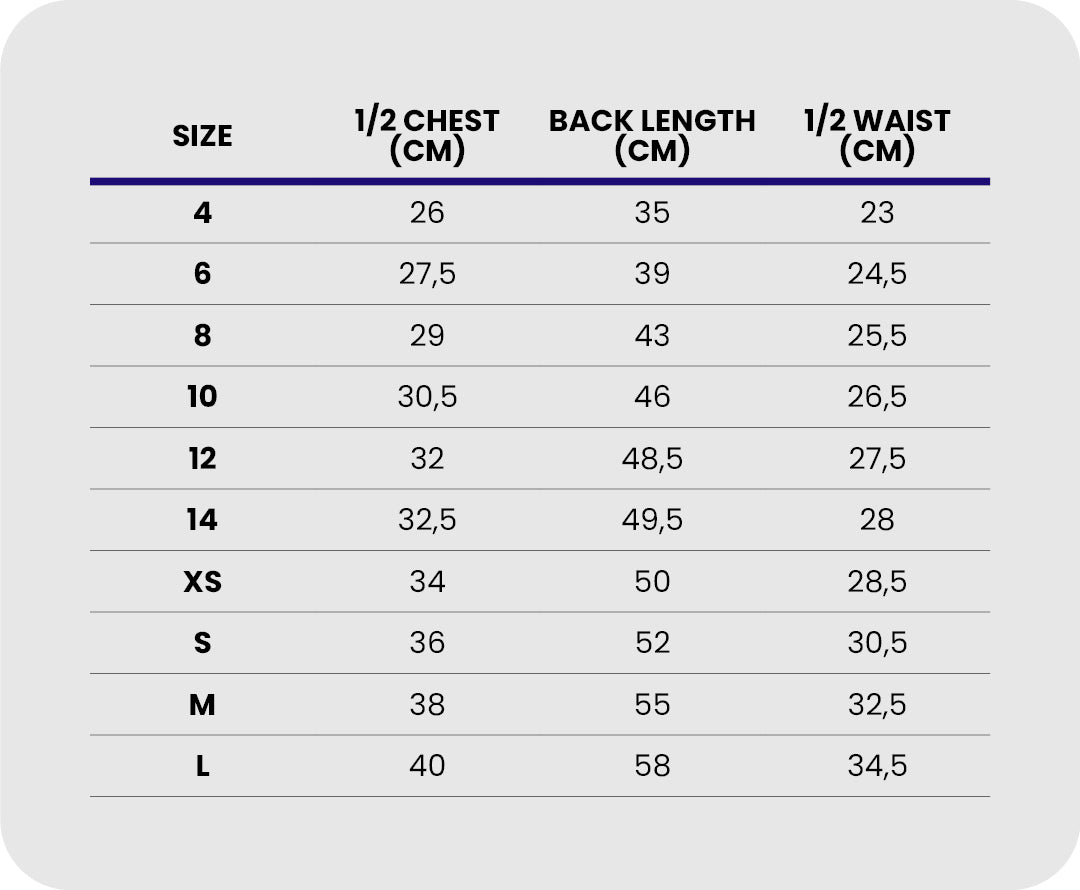Screen dimensions: 1080x890
Task: Click the 1/2 CHEST (CM) header
Action: [x=427, y=136]
